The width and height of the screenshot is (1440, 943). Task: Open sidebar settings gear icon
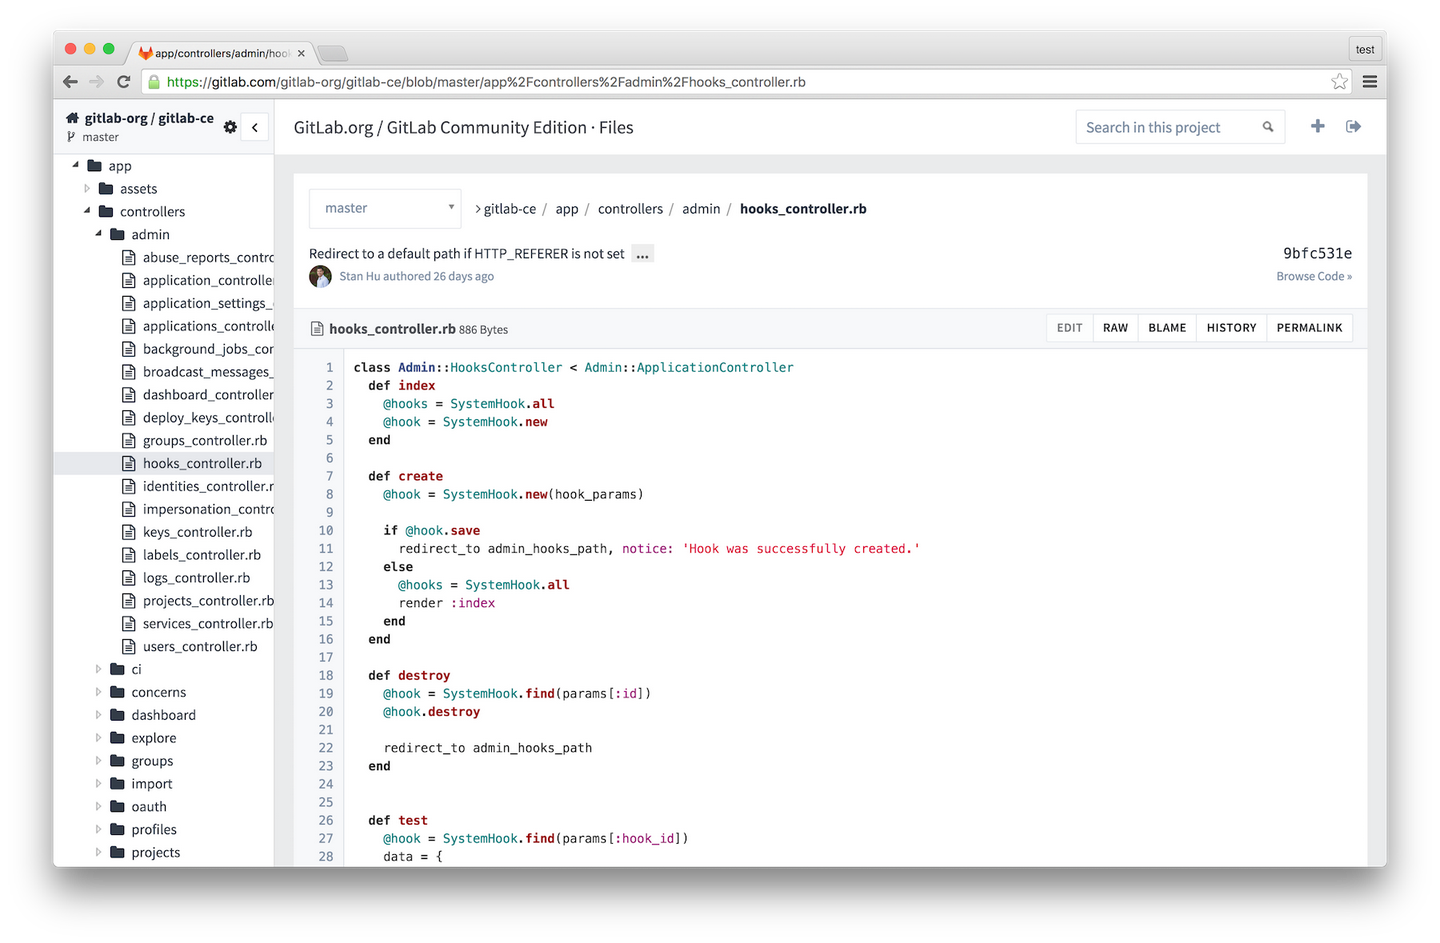[230, 127]
